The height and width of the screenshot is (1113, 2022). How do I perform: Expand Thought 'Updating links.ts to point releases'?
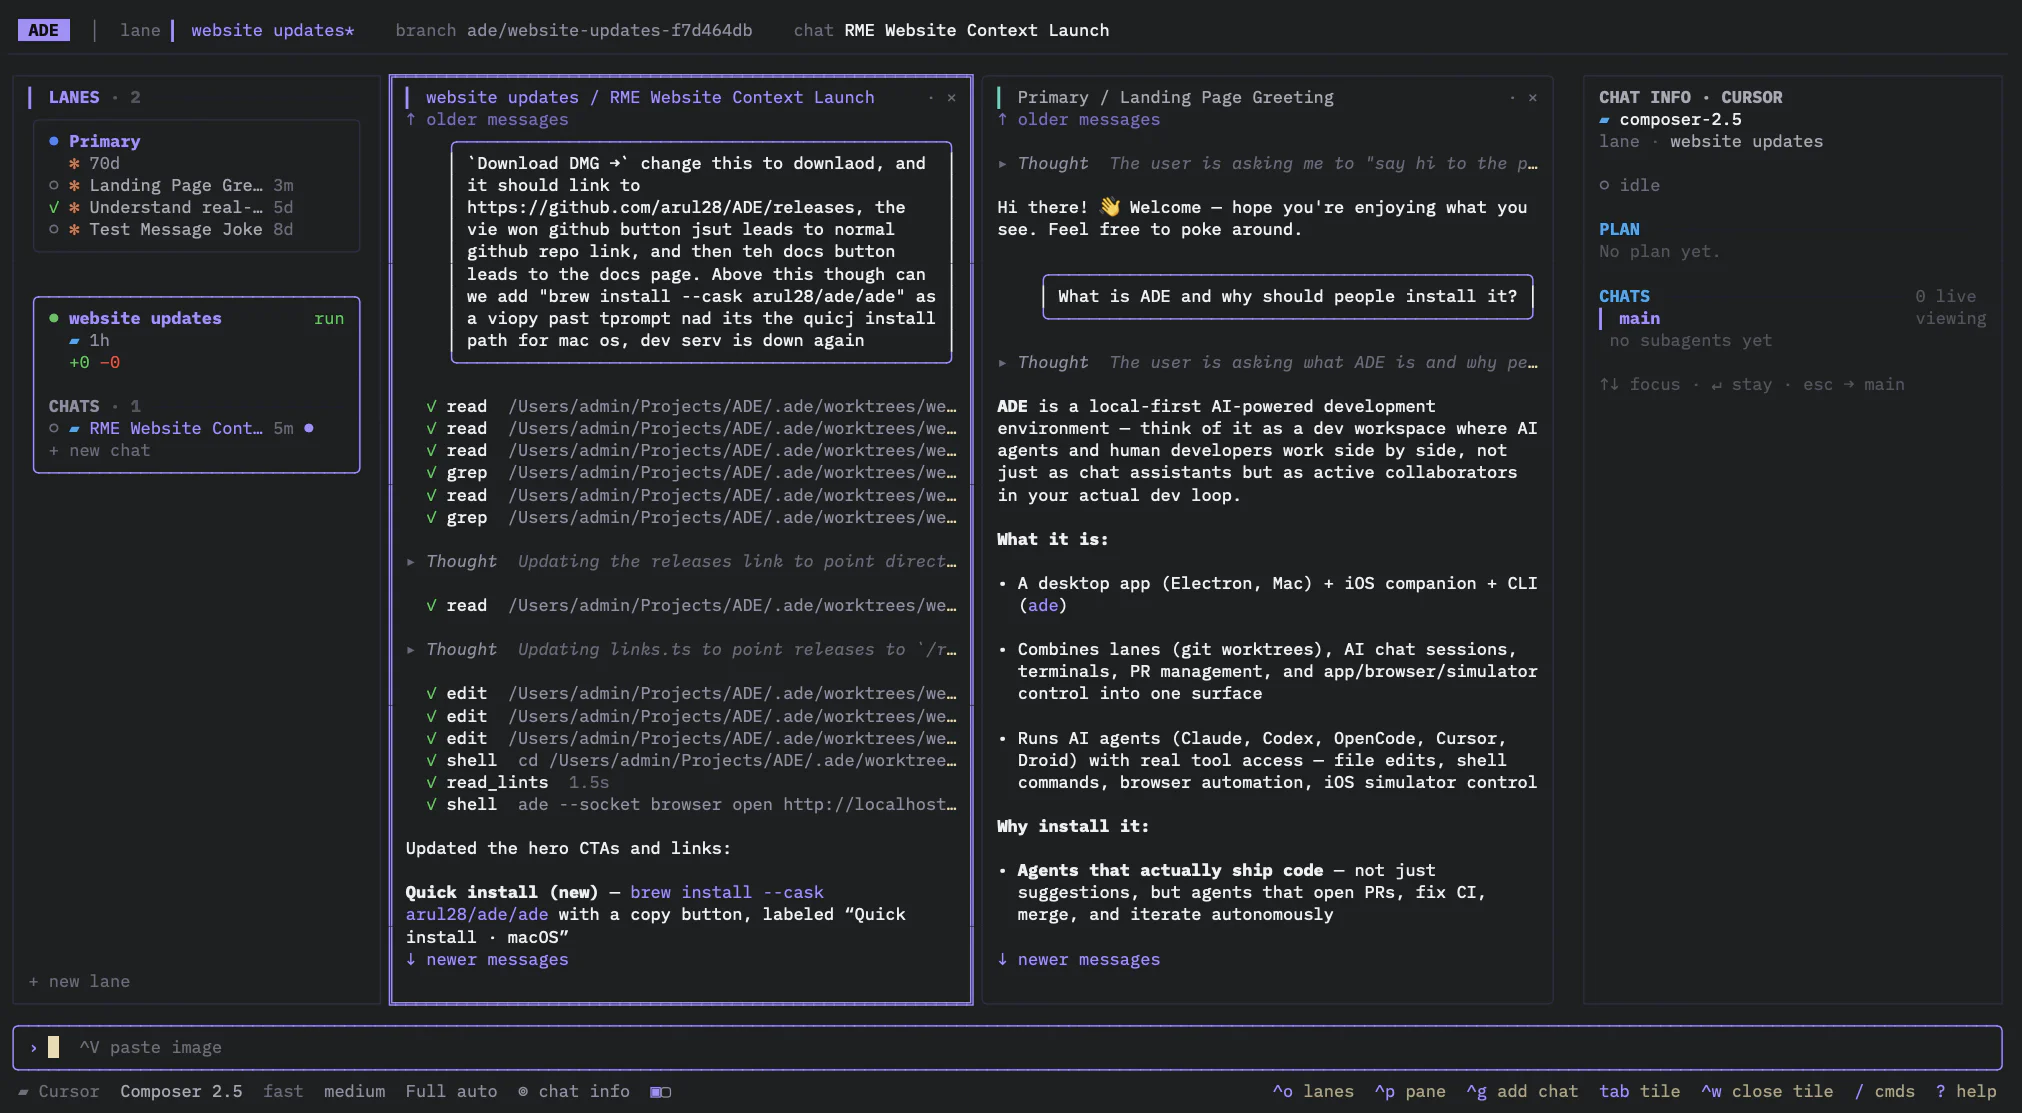[x=681, y=649]
